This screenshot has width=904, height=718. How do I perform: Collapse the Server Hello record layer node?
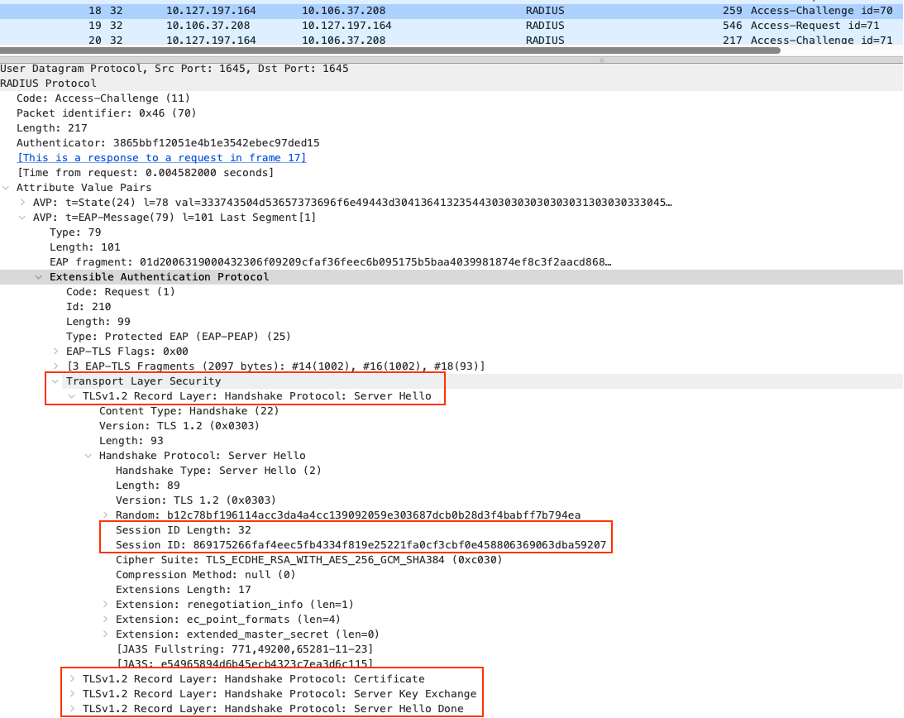(x=72, y=396)
